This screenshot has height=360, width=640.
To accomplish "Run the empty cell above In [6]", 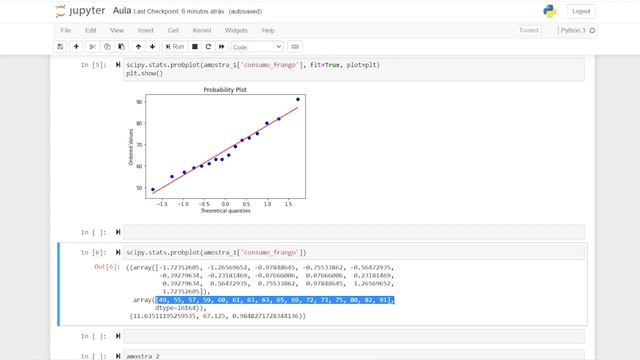I will 118,232.
